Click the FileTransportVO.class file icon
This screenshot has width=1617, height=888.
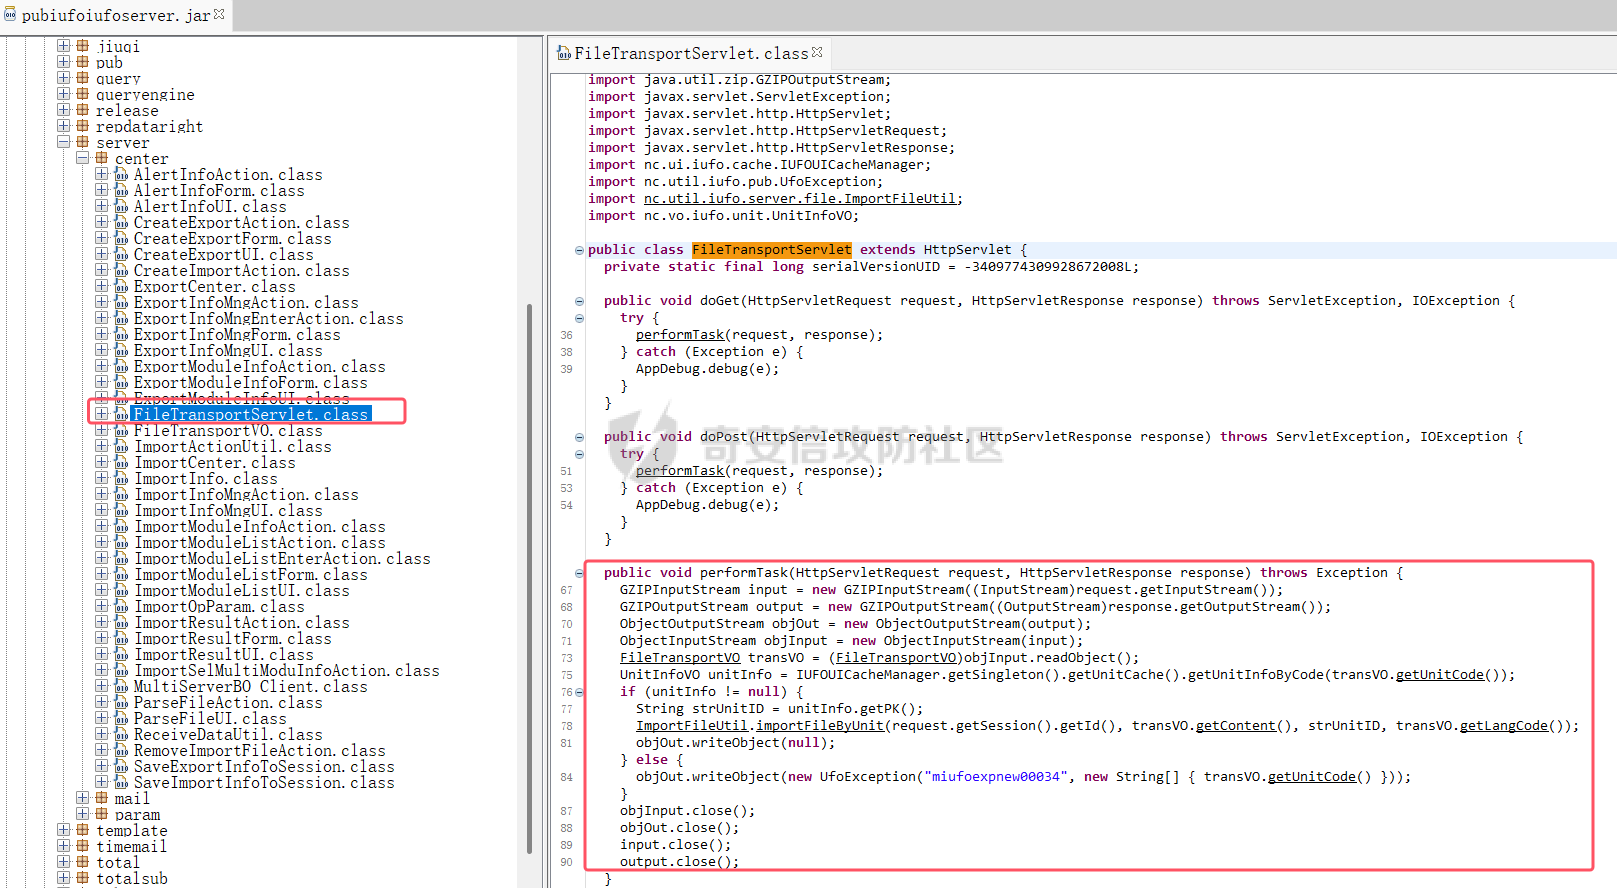(120, 430)
